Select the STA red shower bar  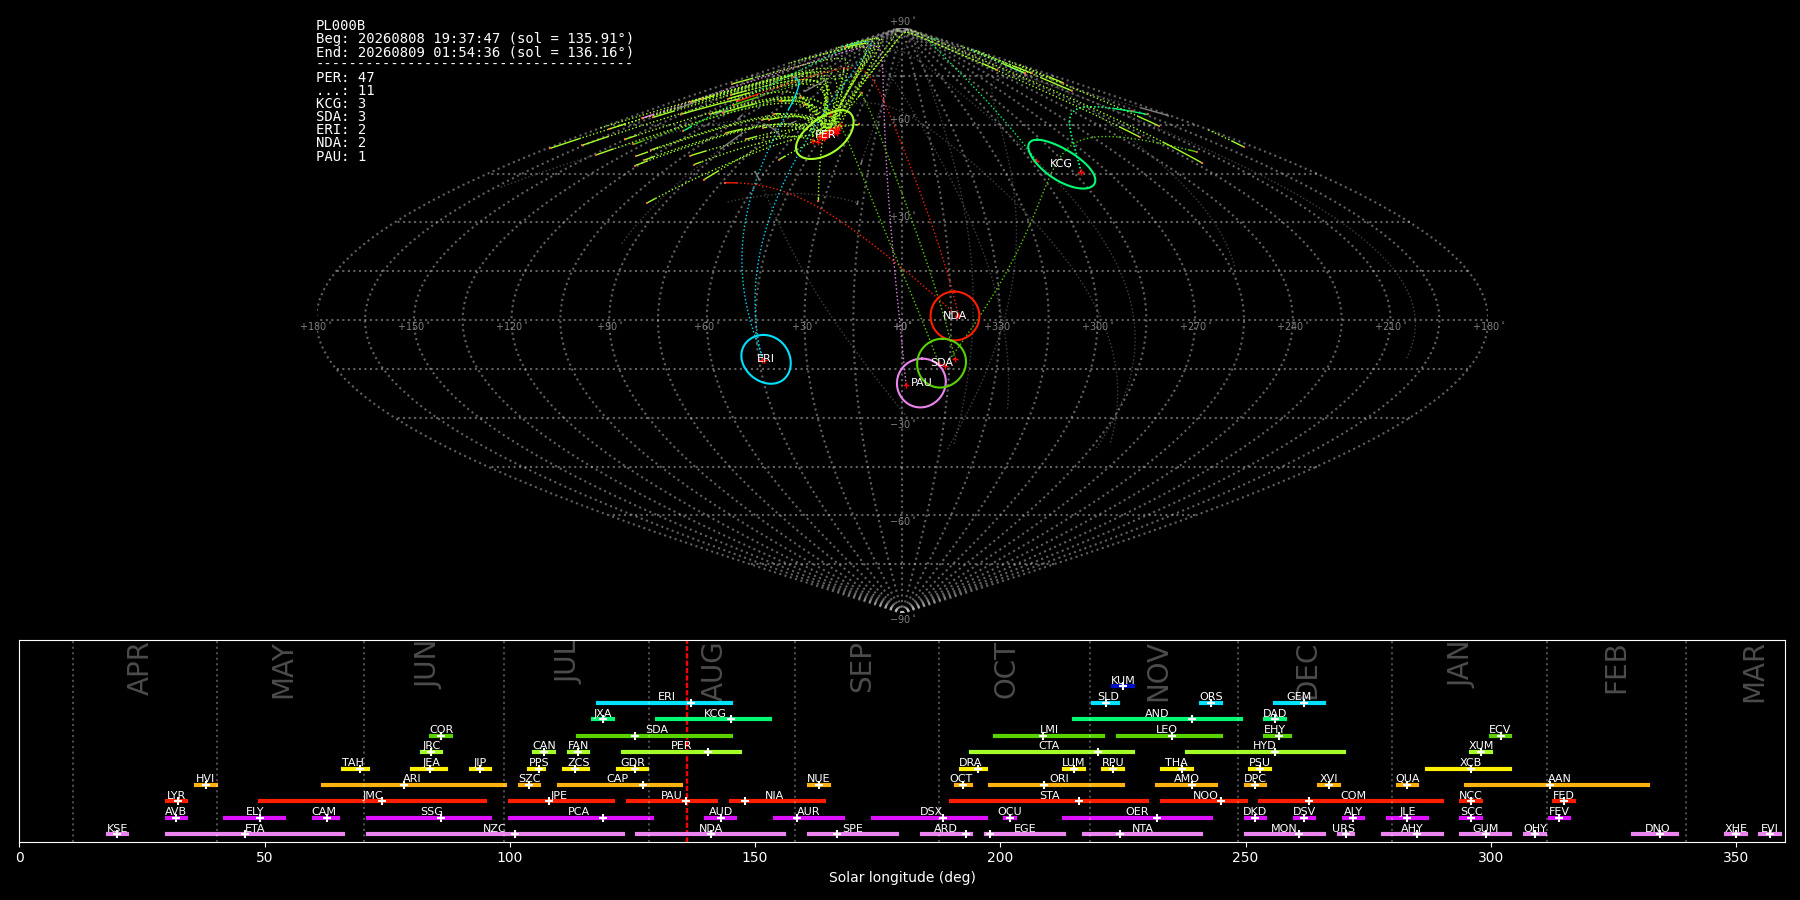(x=1049, y=801)
